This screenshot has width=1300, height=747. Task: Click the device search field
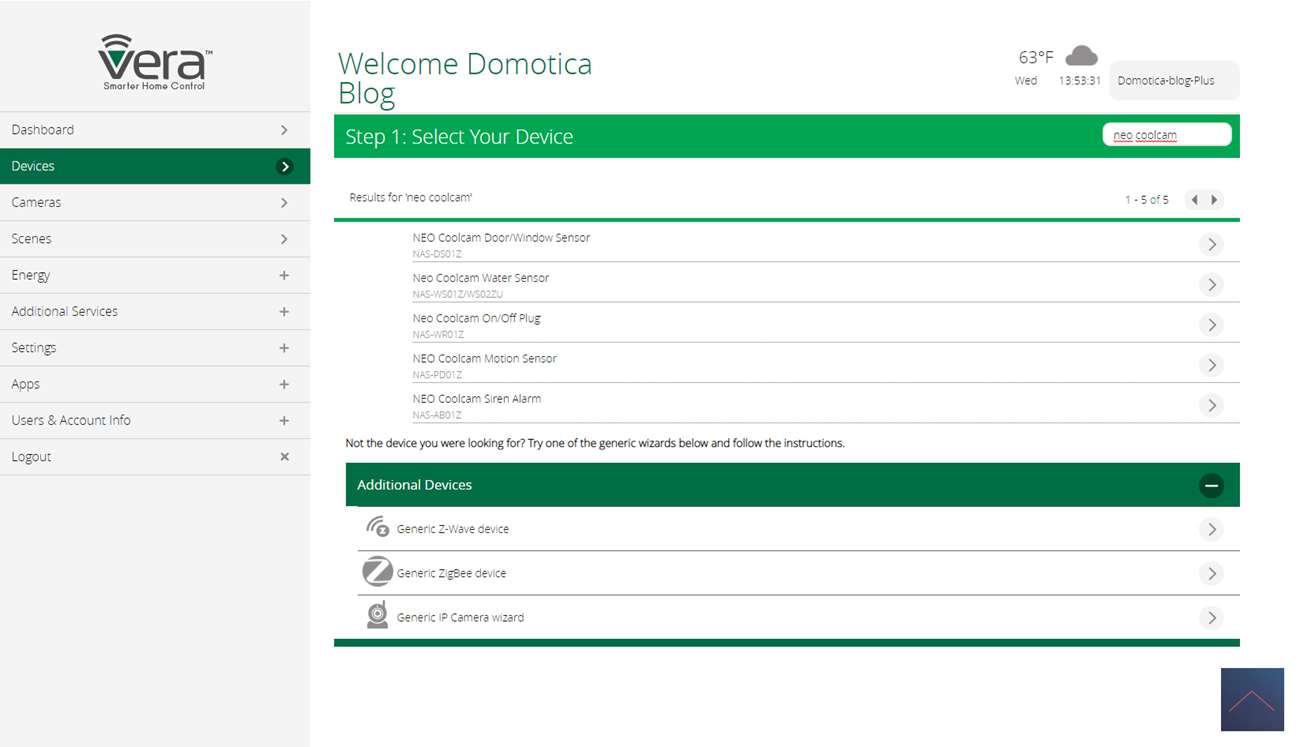coord(1166,135)
